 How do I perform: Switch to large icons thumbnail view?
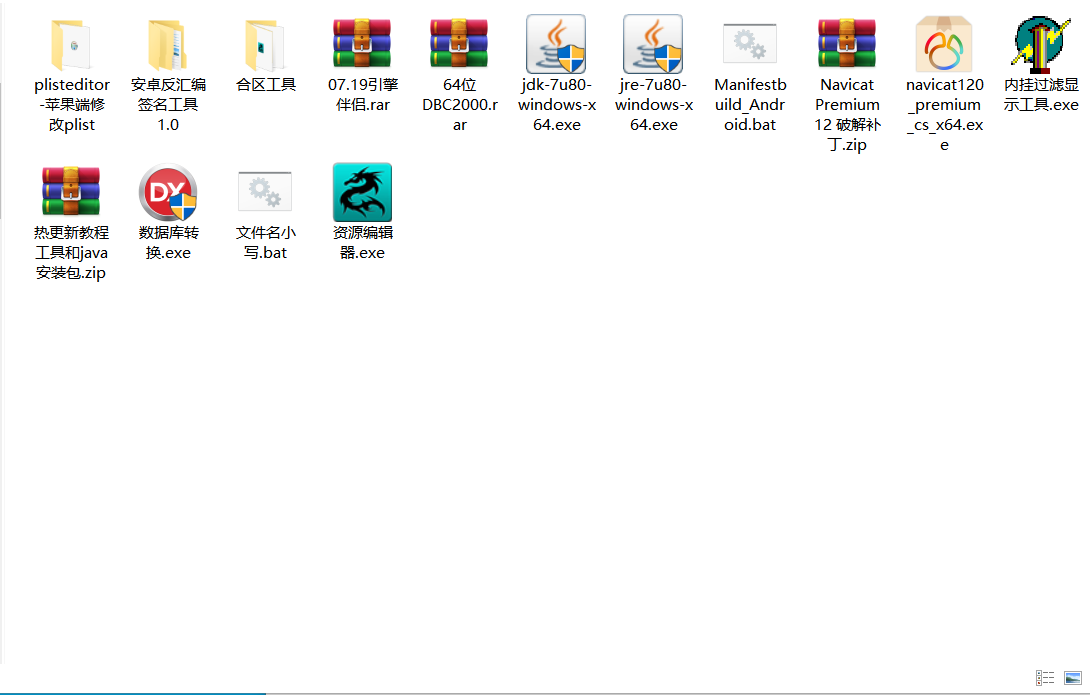coord(1073,678)
